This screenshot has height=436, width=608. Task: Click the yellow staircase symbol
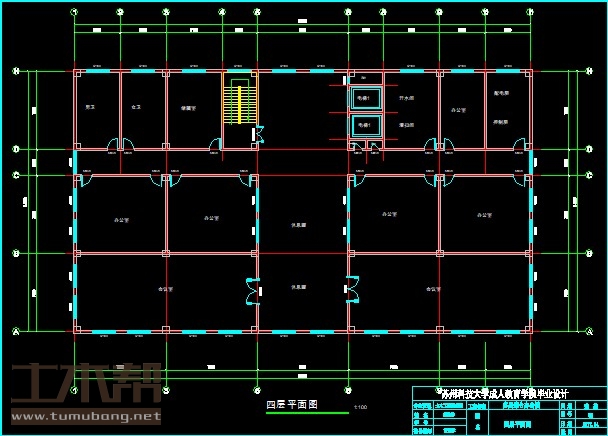tap(239, 99)
